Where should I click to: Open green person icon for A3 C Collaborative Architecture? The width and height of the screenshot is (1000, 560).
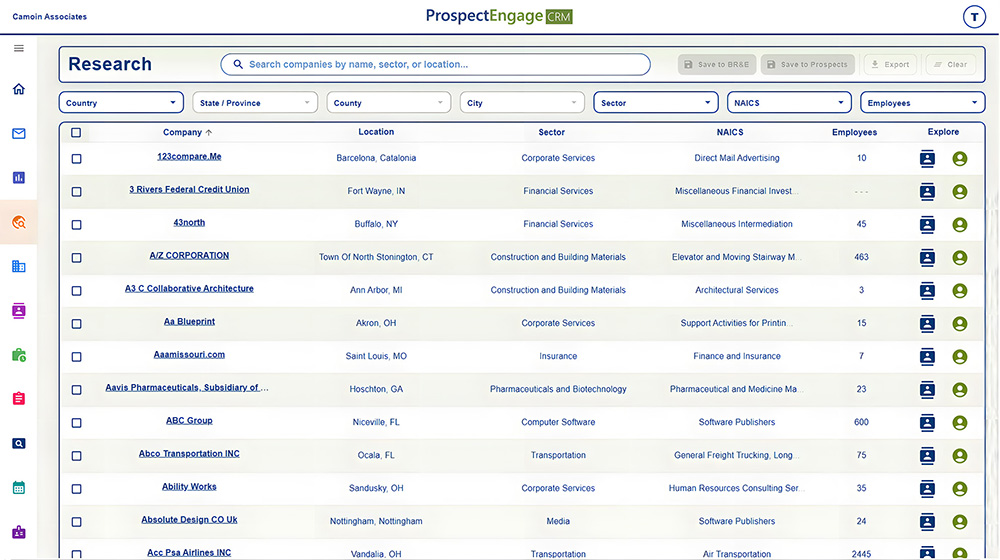click(959, 290)
